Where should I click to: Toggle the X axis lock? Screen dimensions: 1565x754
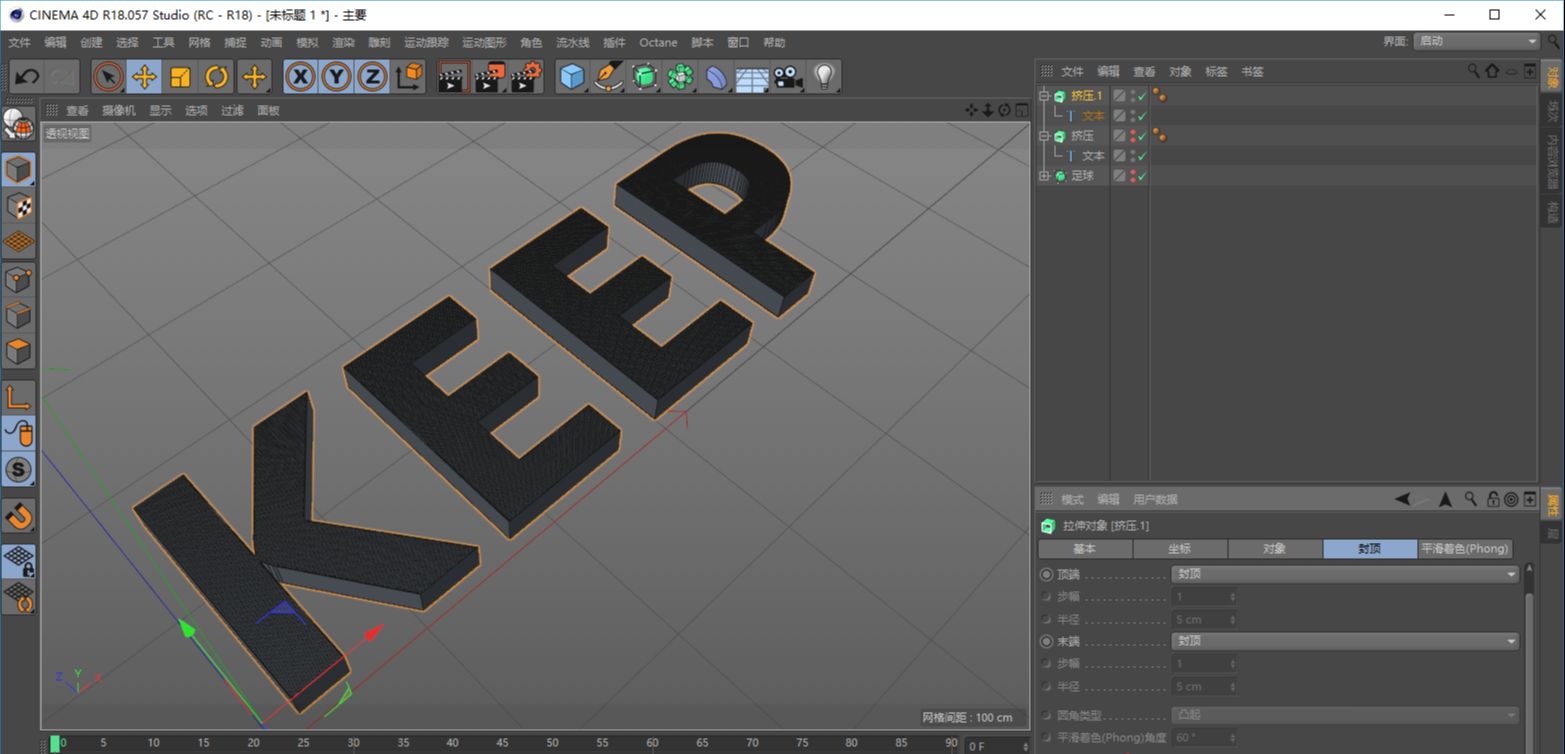tap(300, 76)
